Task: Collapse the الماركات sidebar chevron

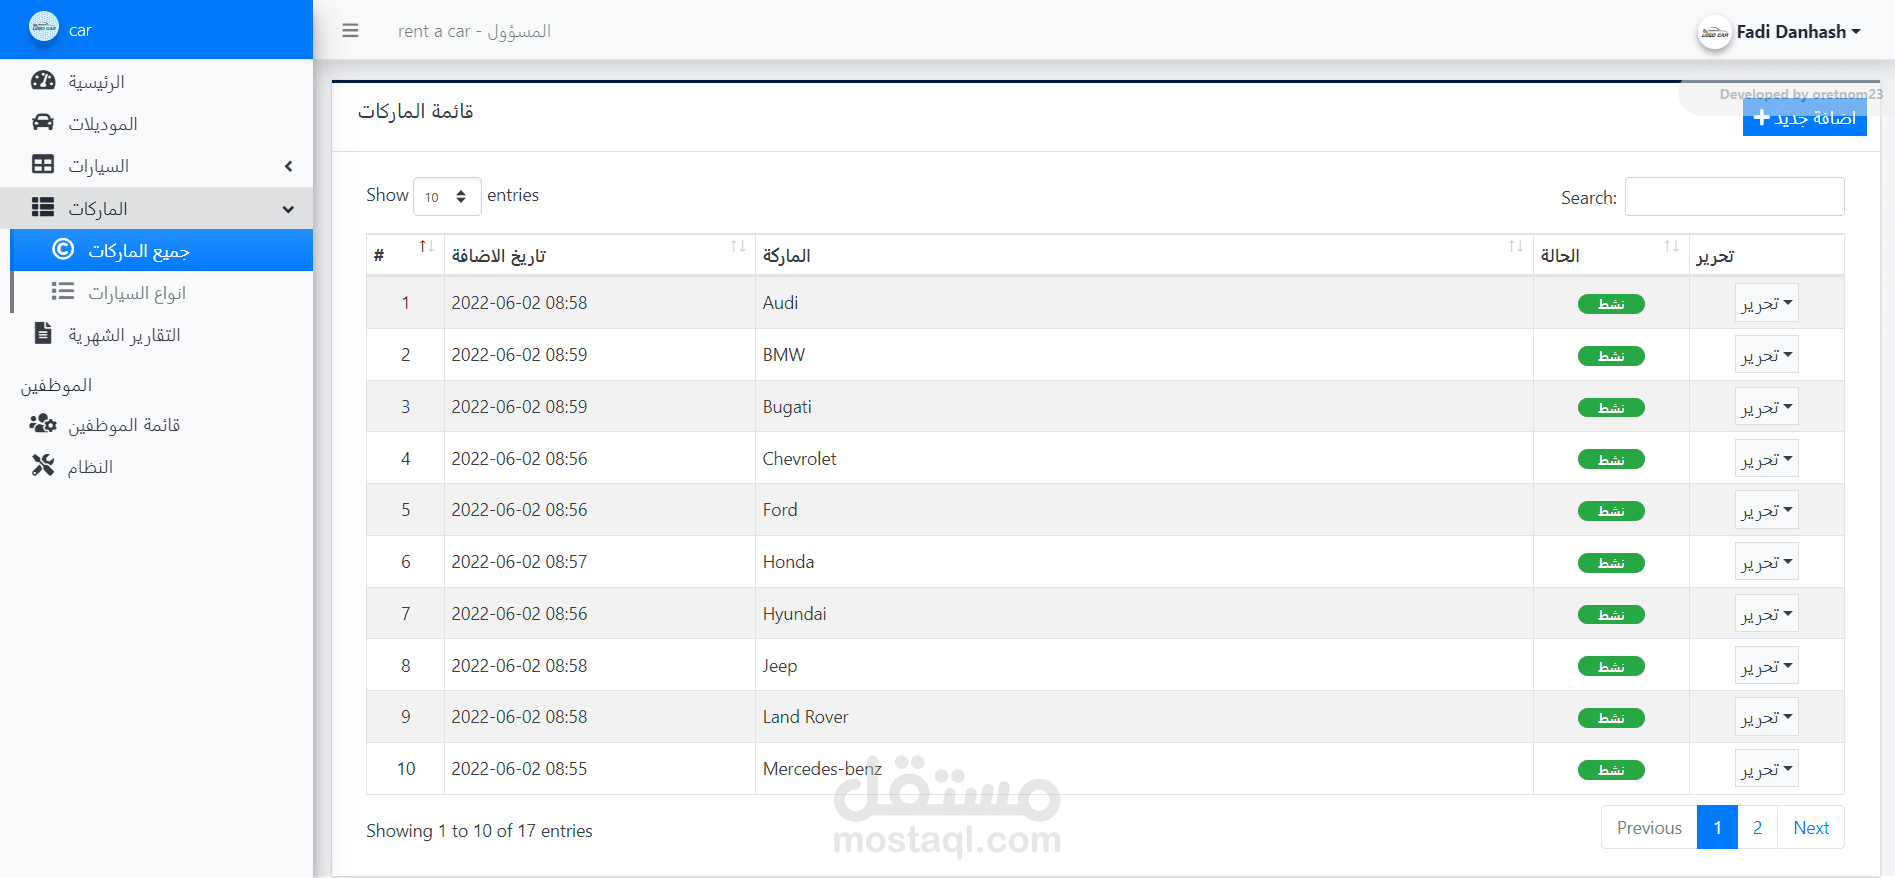Action: pyautogui.click(x=288, y=209)
